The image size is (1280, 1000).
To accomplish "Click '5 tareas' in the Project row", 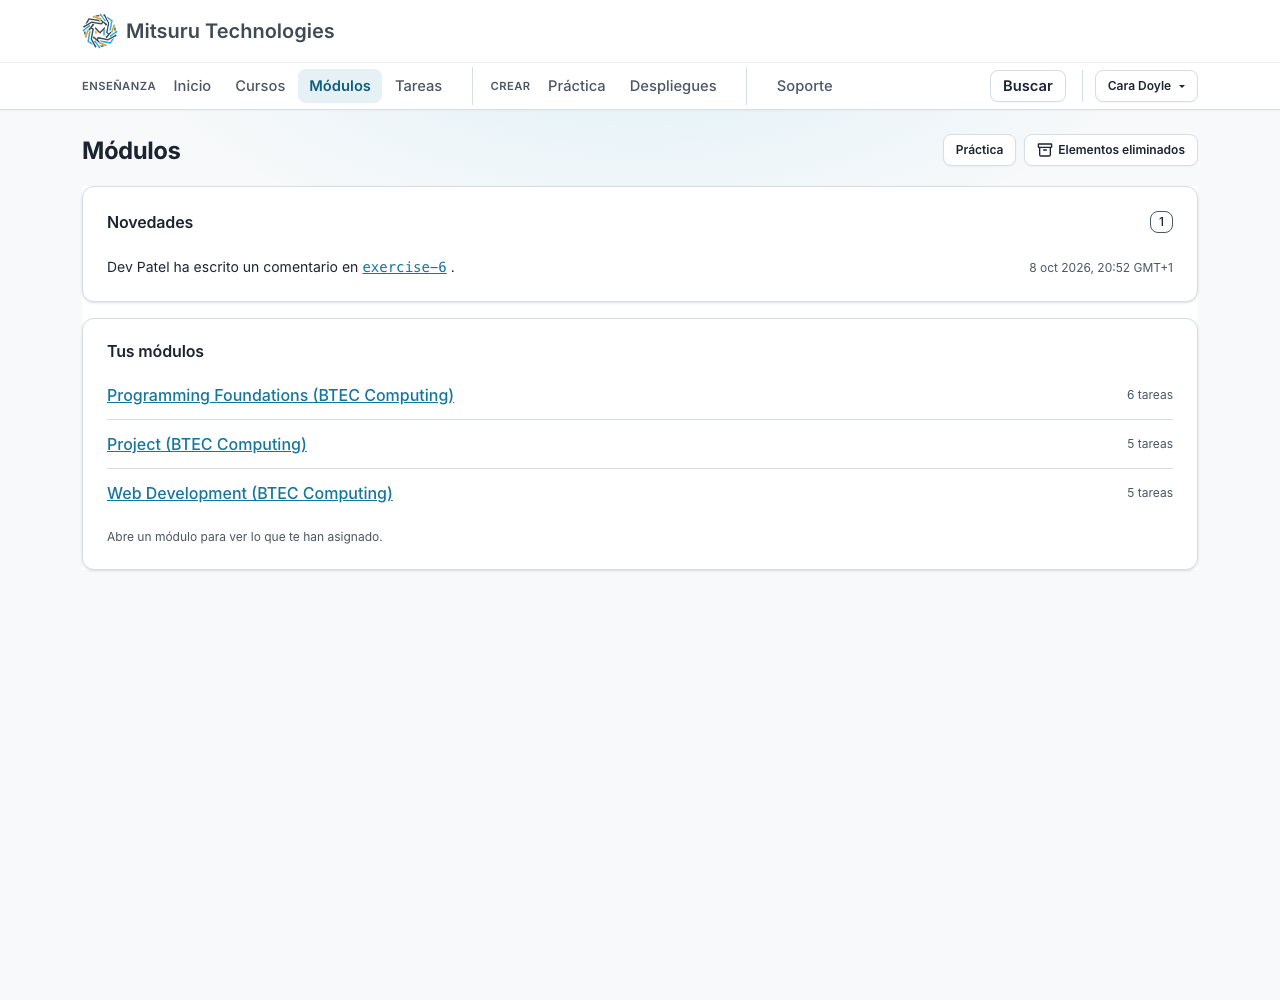I will (x=1150, y=444).
